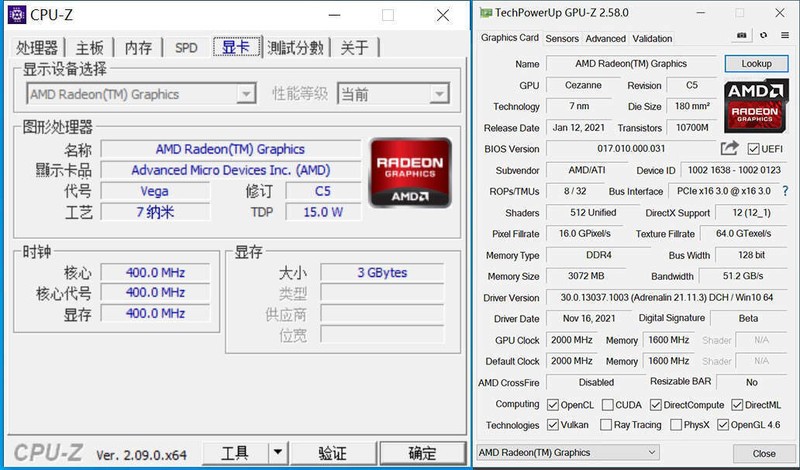The width and height of the screenshot is (800, 470).
Task: Click the Shaders value 512 Unified
Action: pyautogui.click(x=593, y=212)
